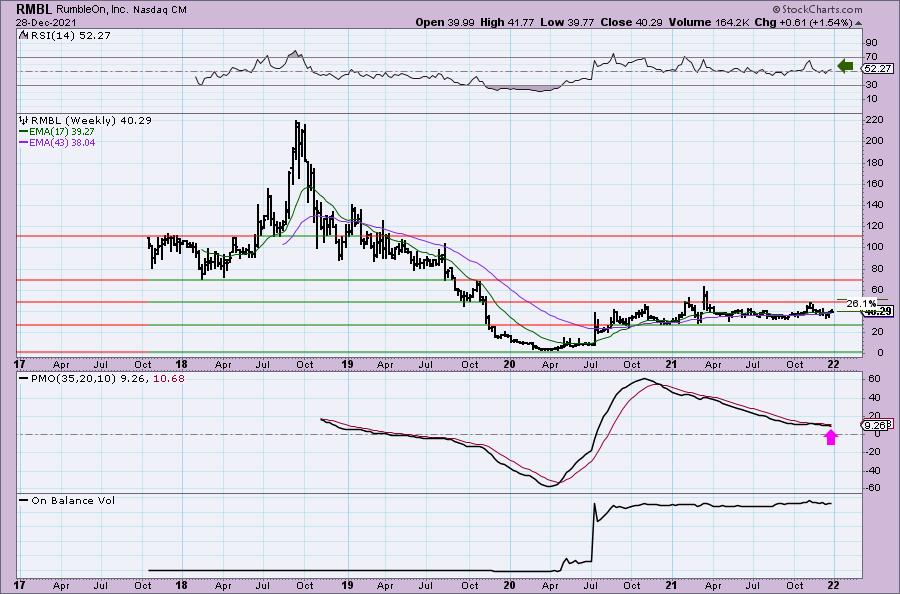Click the up triangle next to Chg percentage
Viewport: 900px width, 594px height.
coord(859,23)
